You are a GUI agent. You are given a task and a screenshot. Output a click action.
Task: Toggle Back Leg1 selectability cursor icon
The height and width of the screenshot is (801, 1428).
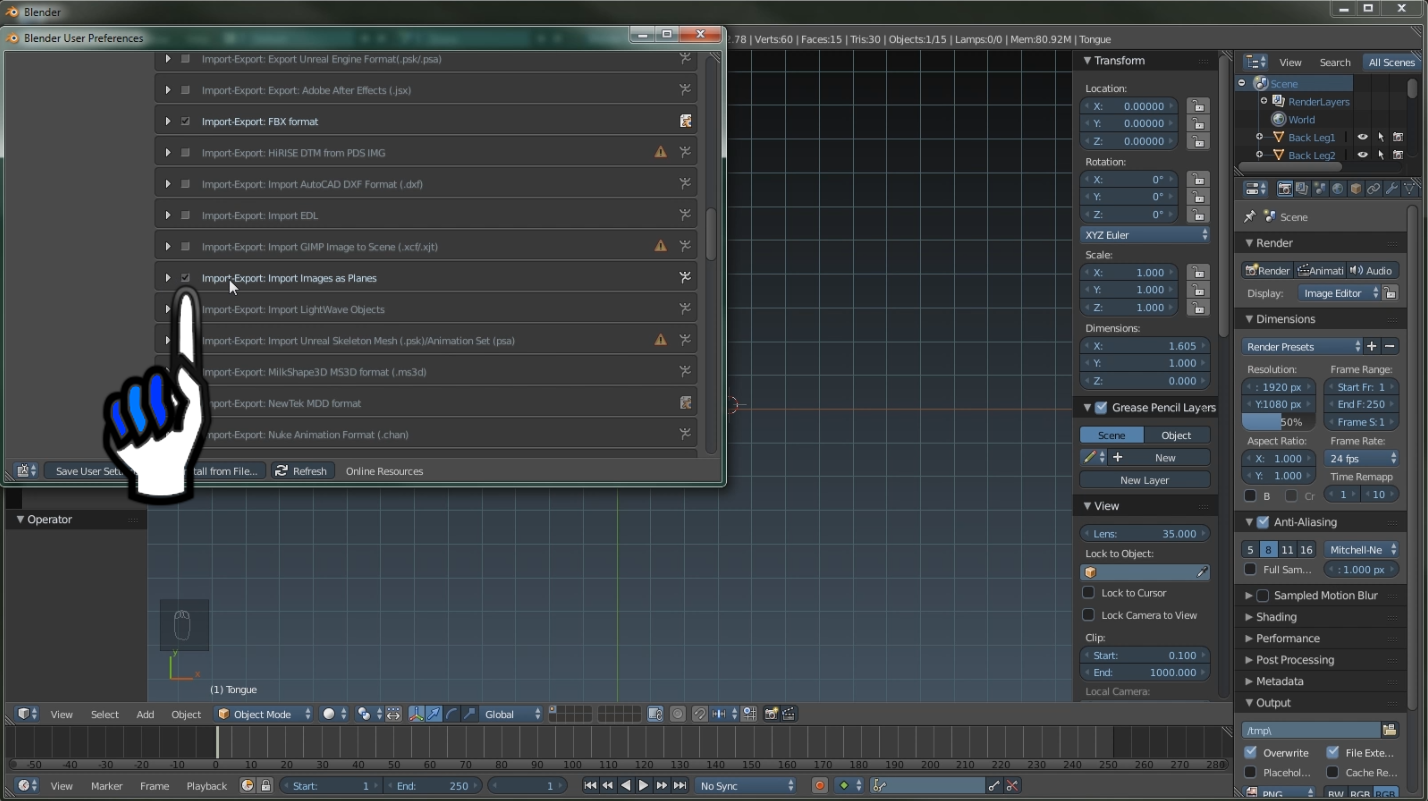pos(1380,137)
